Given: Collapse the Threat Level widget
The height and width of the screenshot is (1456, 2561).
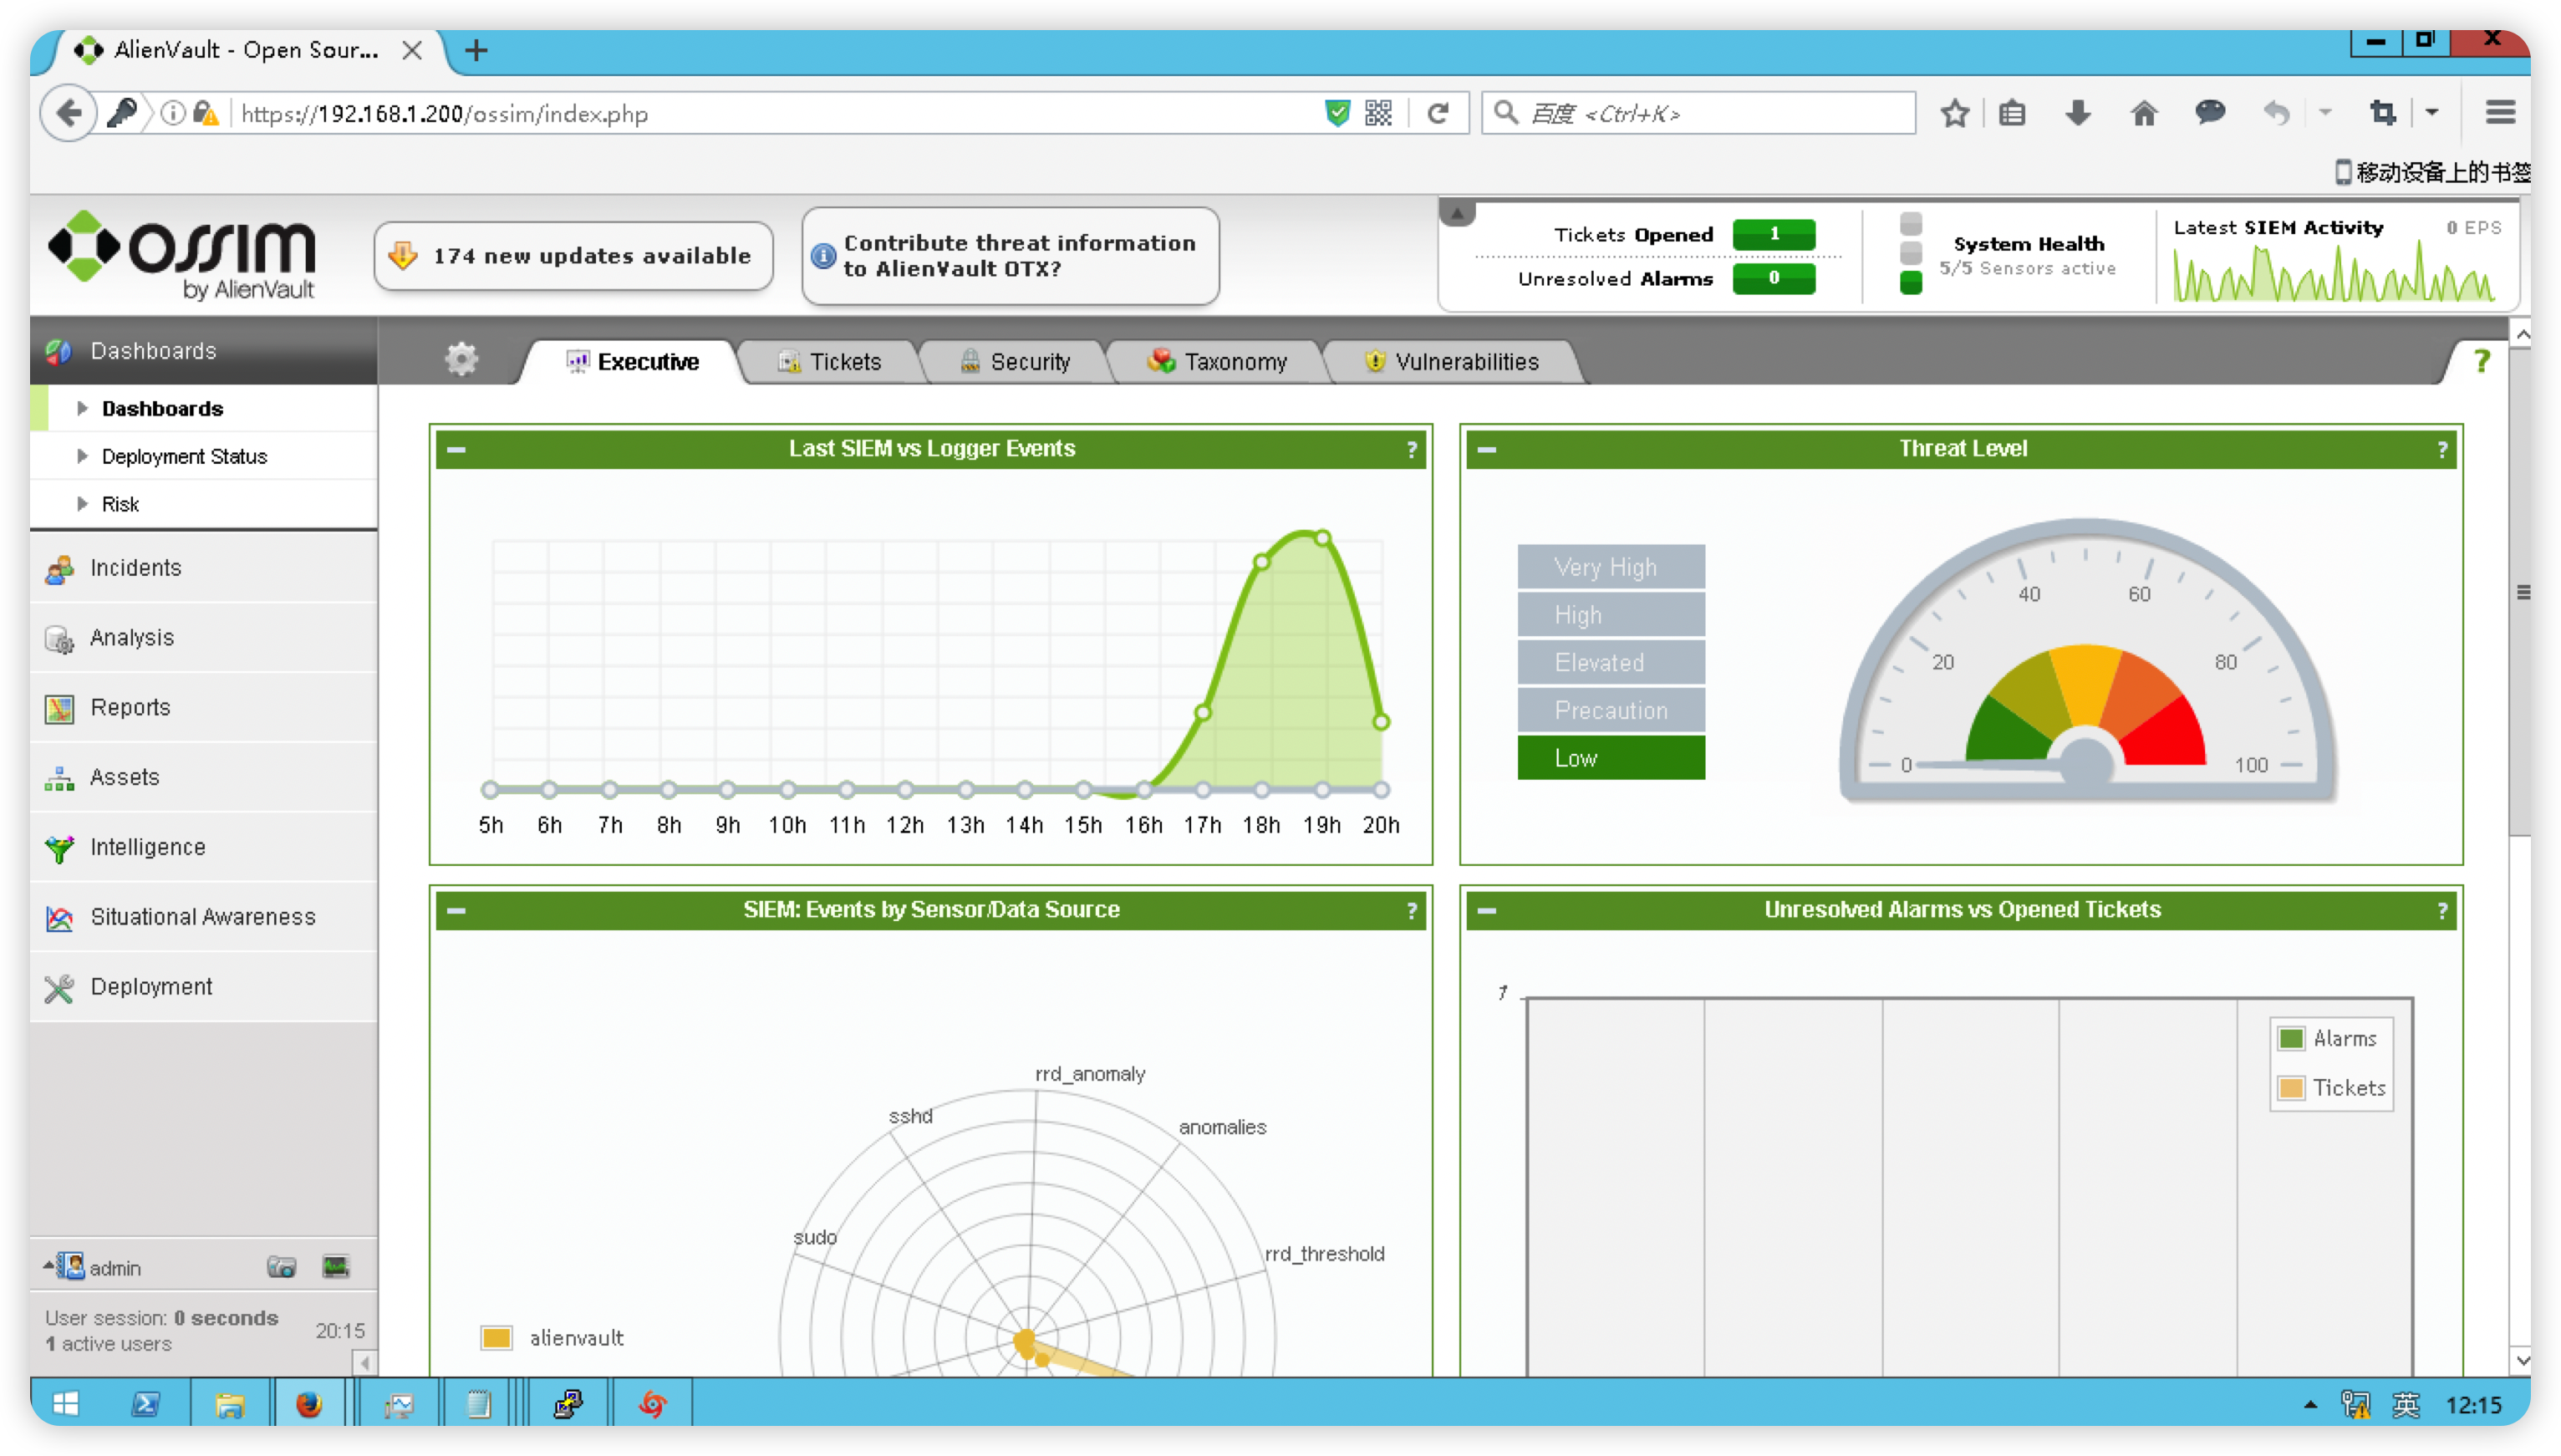Looking at the screenshot, I should point(1487,449).
